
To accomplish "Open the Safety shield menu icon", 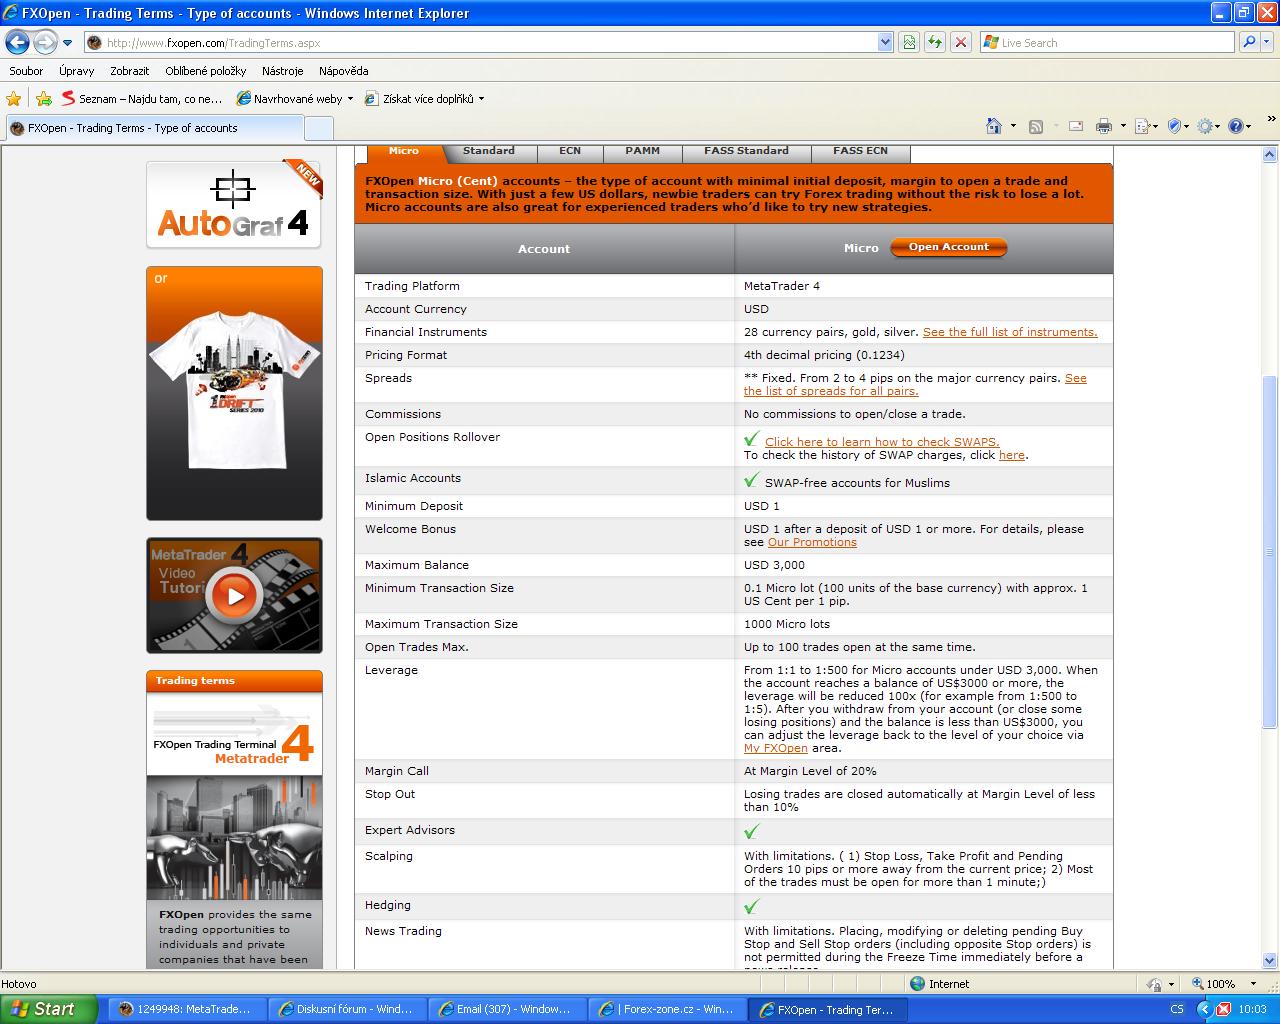I will click(x=1178, y=126).
